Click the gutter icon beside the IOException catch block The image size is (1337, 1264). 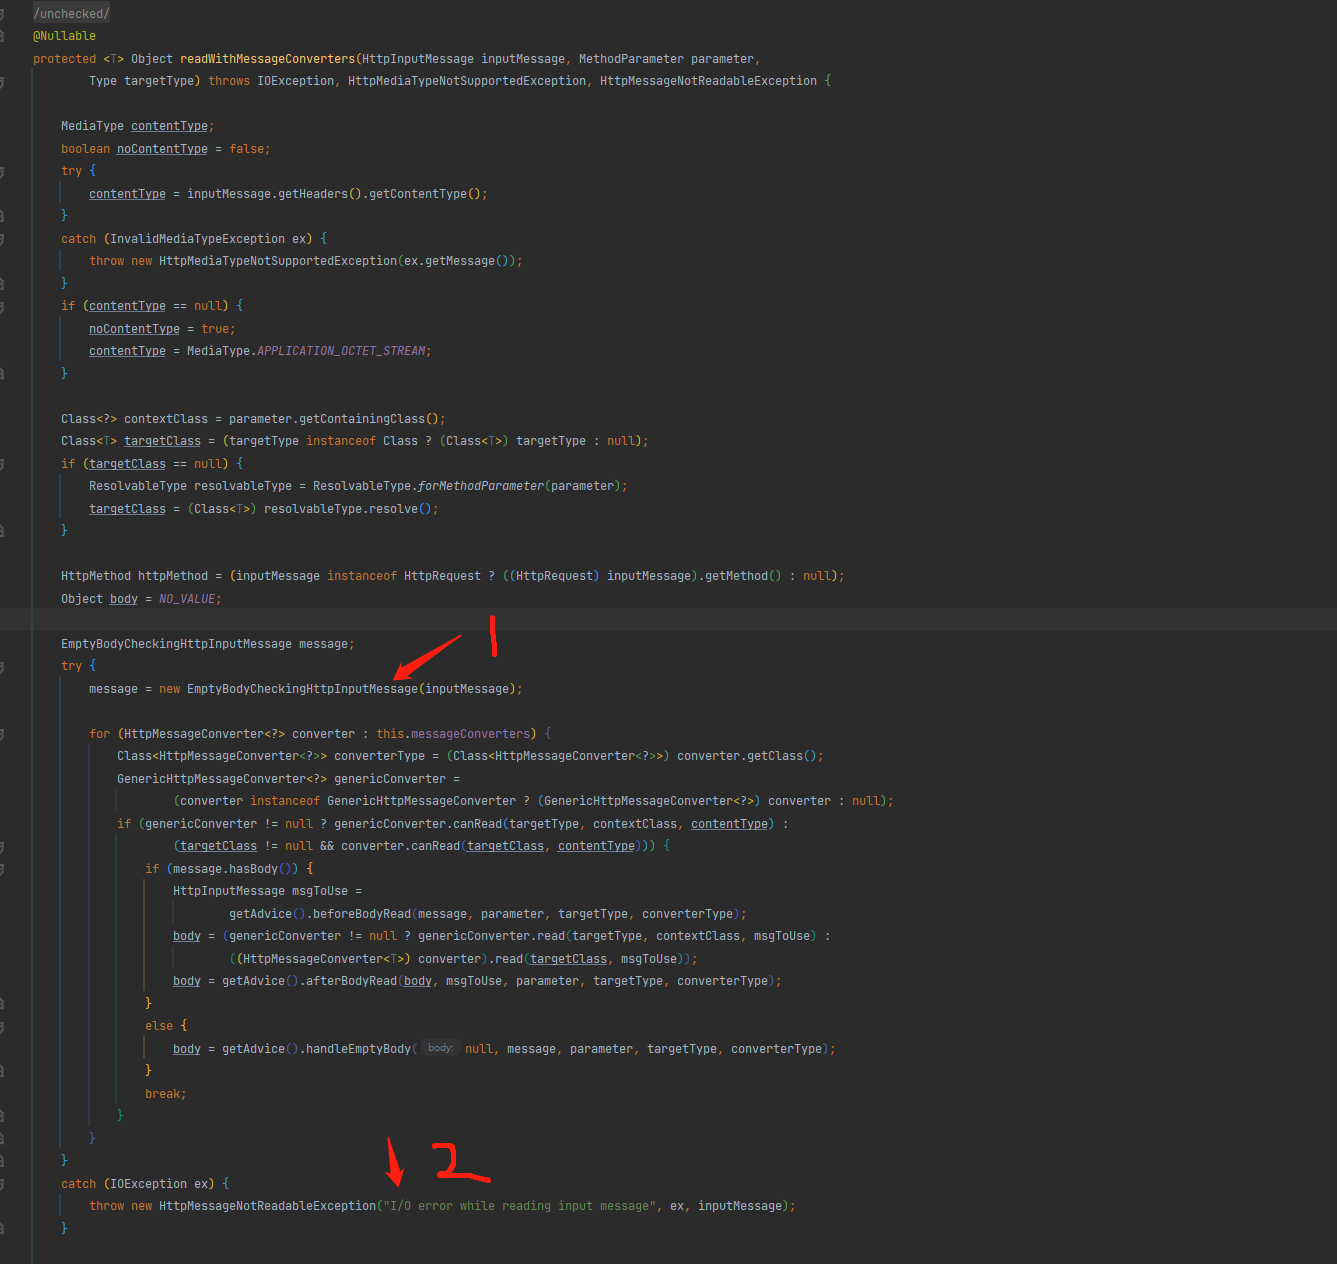tap(6, 1183)
